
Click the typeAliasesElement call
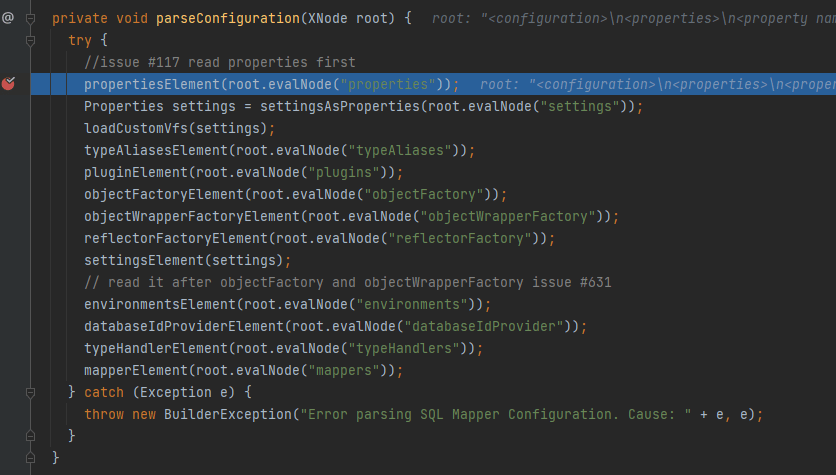pos(156,150)
